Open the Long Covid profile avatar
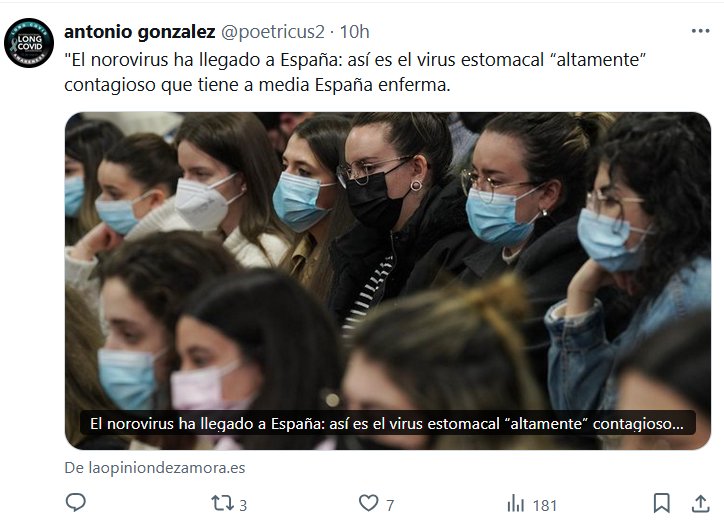The image size is (724, 528). [x=29, y=43]
